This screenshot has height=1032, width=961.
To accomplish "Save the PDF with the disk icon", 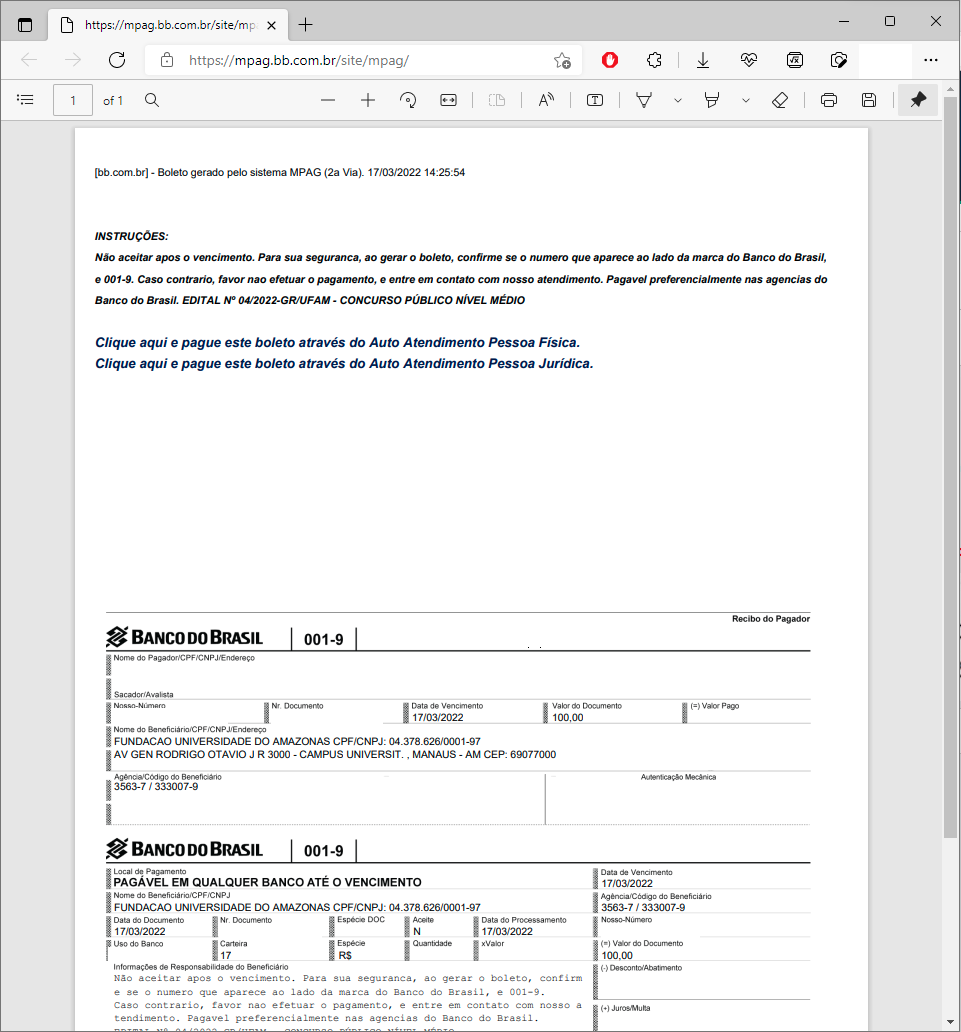I will point(869,100).
